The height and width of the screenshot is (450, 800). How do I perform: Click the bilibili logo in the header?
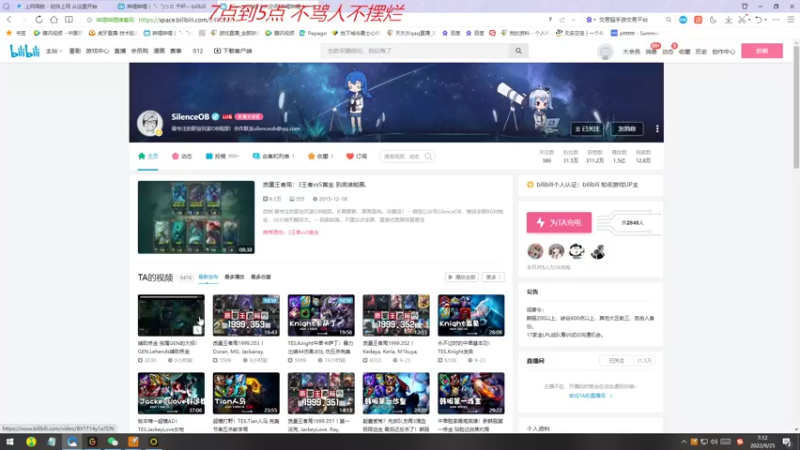[24, 51]
